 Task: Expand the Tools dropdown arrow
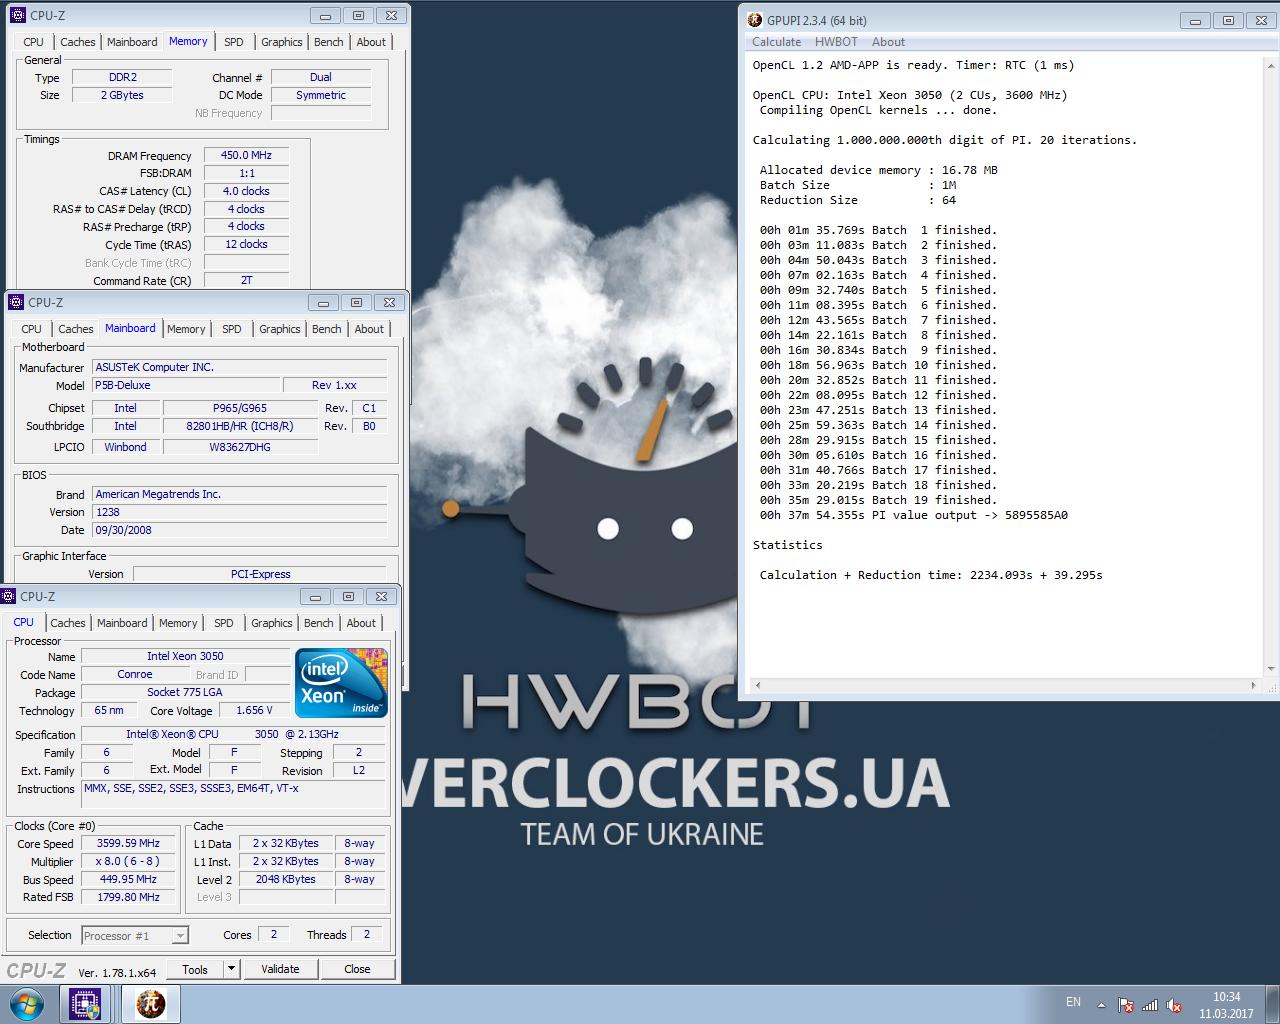click(x=231, y=969)
